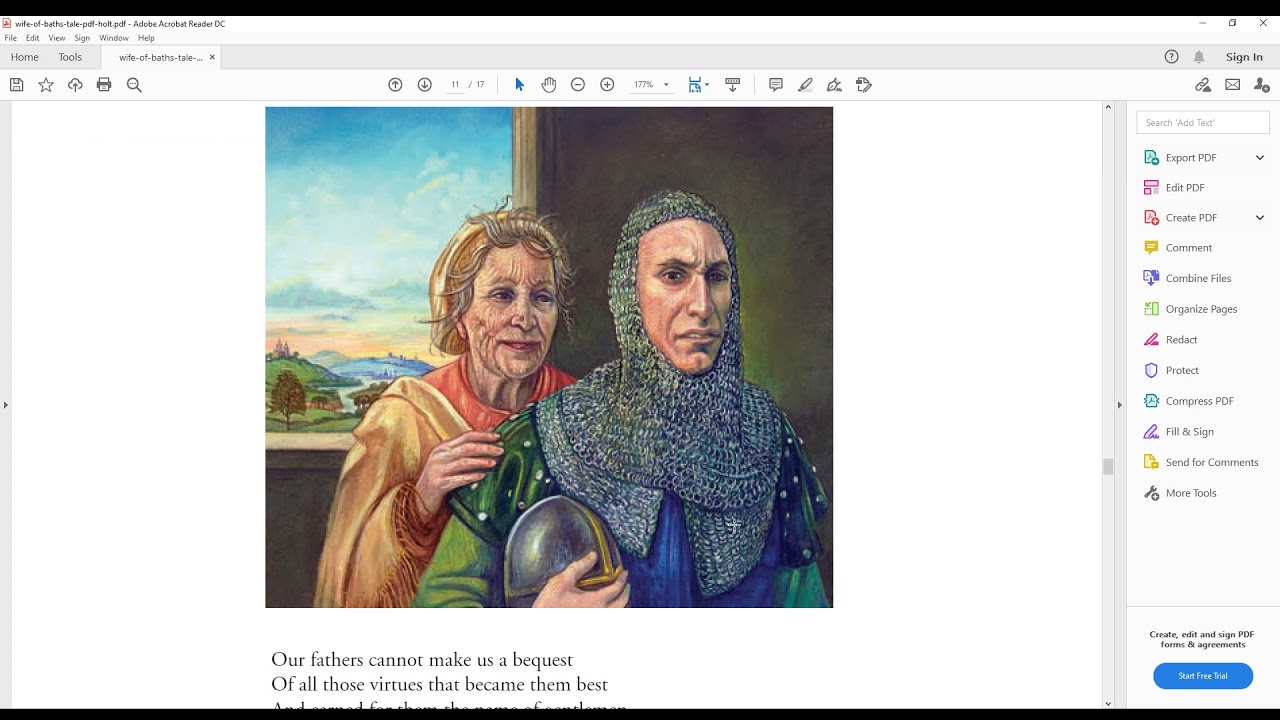
Task: Click 'Of all those virtues that became them best'
Action: pyautogui.click(x=439, y=685)
